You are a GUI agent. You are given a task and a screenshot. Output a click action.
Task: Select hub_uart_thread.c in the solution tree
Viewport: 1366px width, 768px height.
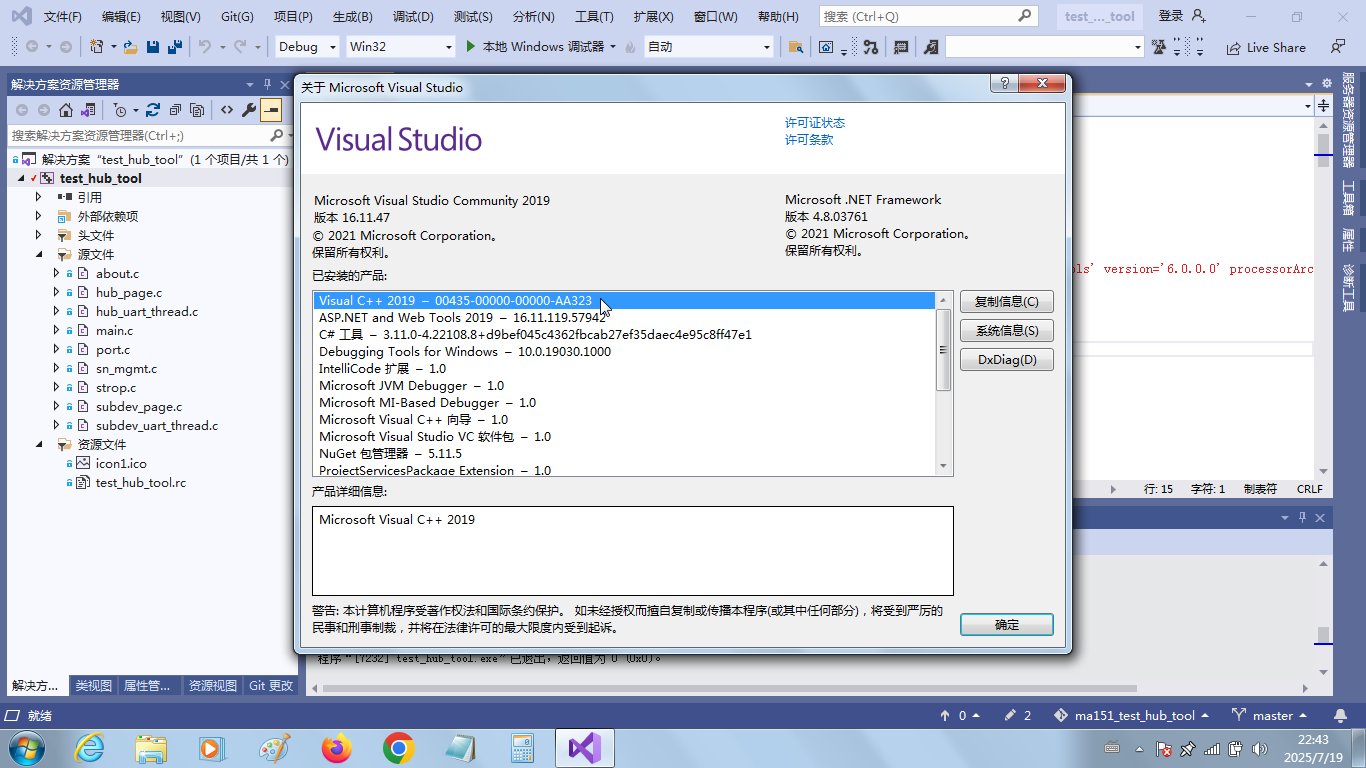click(147, 311)
